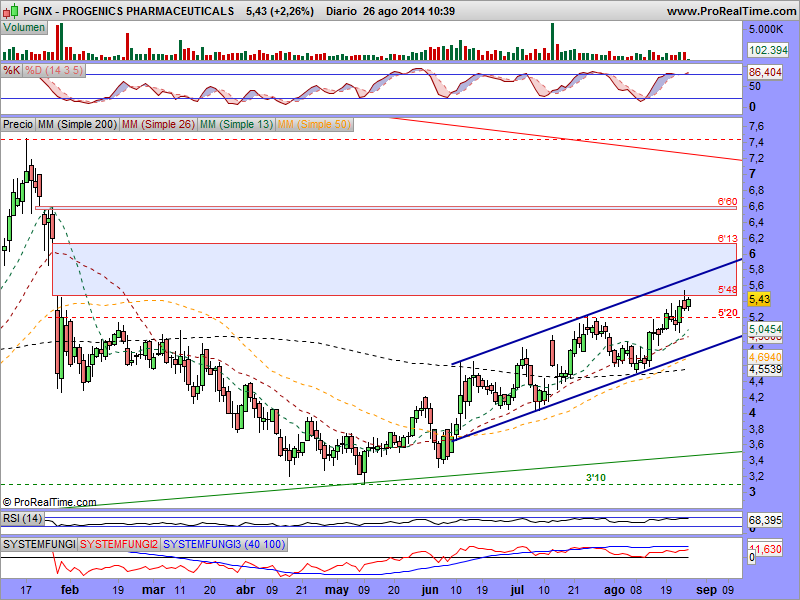Click the SYSTEMFUNGI value 11,630
The image size is (800, 600).
767,549
